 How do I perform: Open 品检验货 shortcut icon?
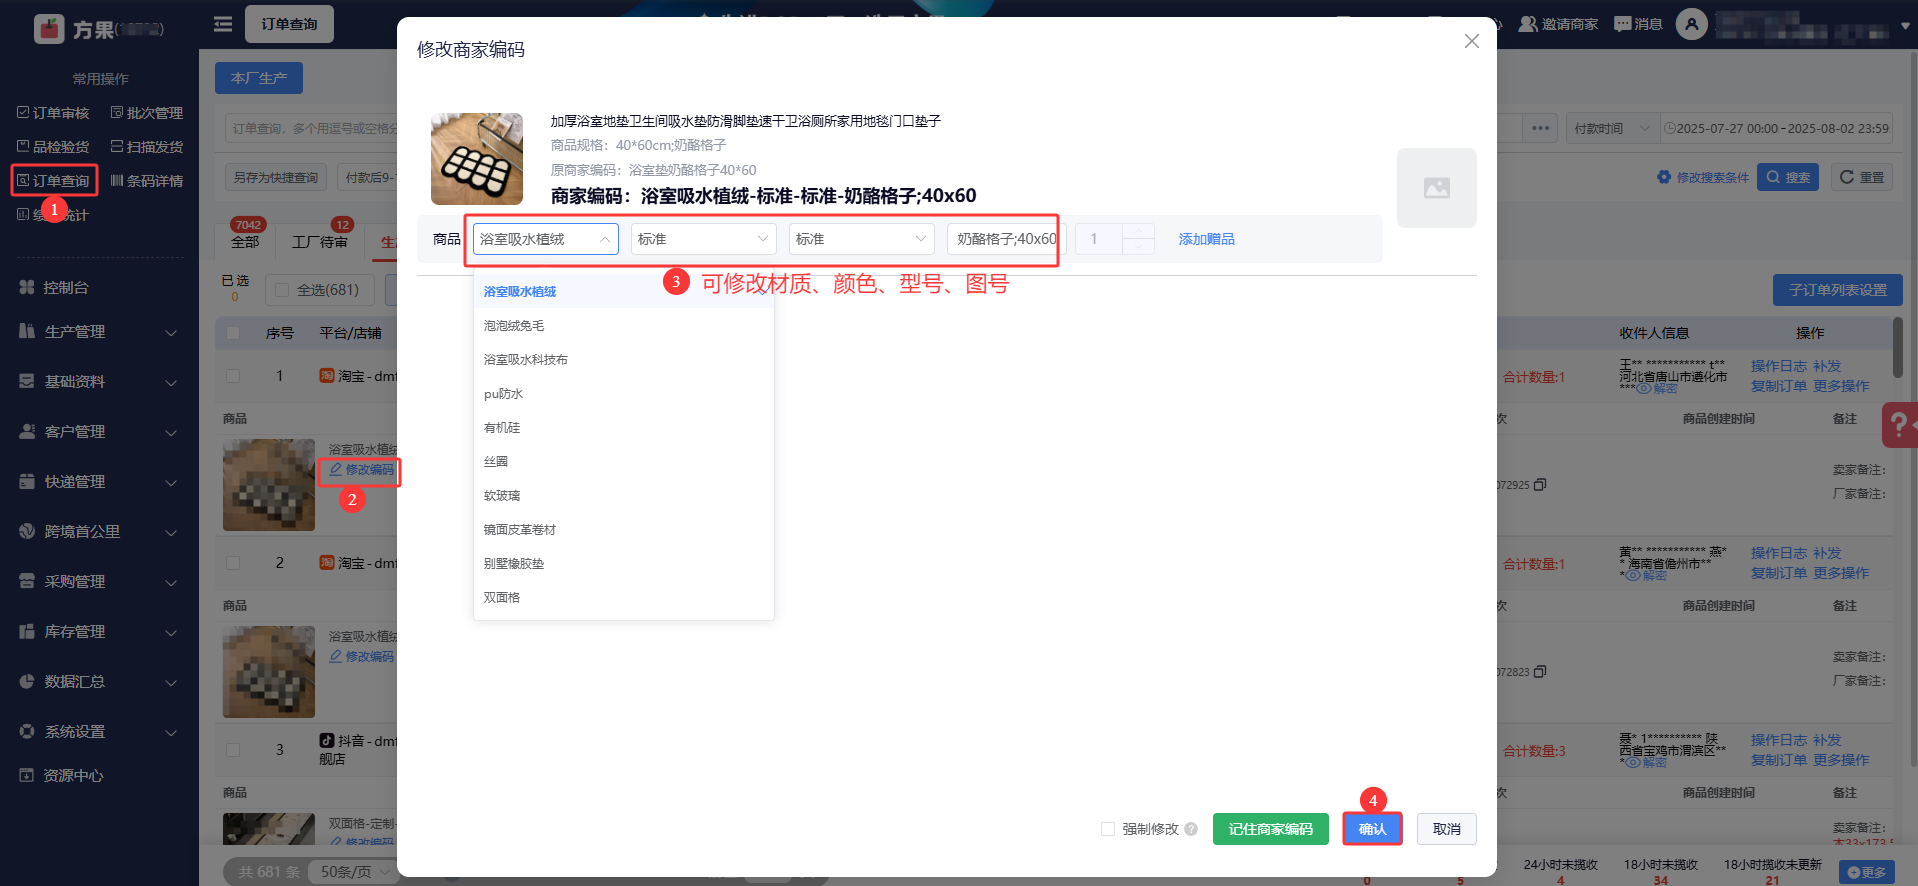tap(23, 147)
